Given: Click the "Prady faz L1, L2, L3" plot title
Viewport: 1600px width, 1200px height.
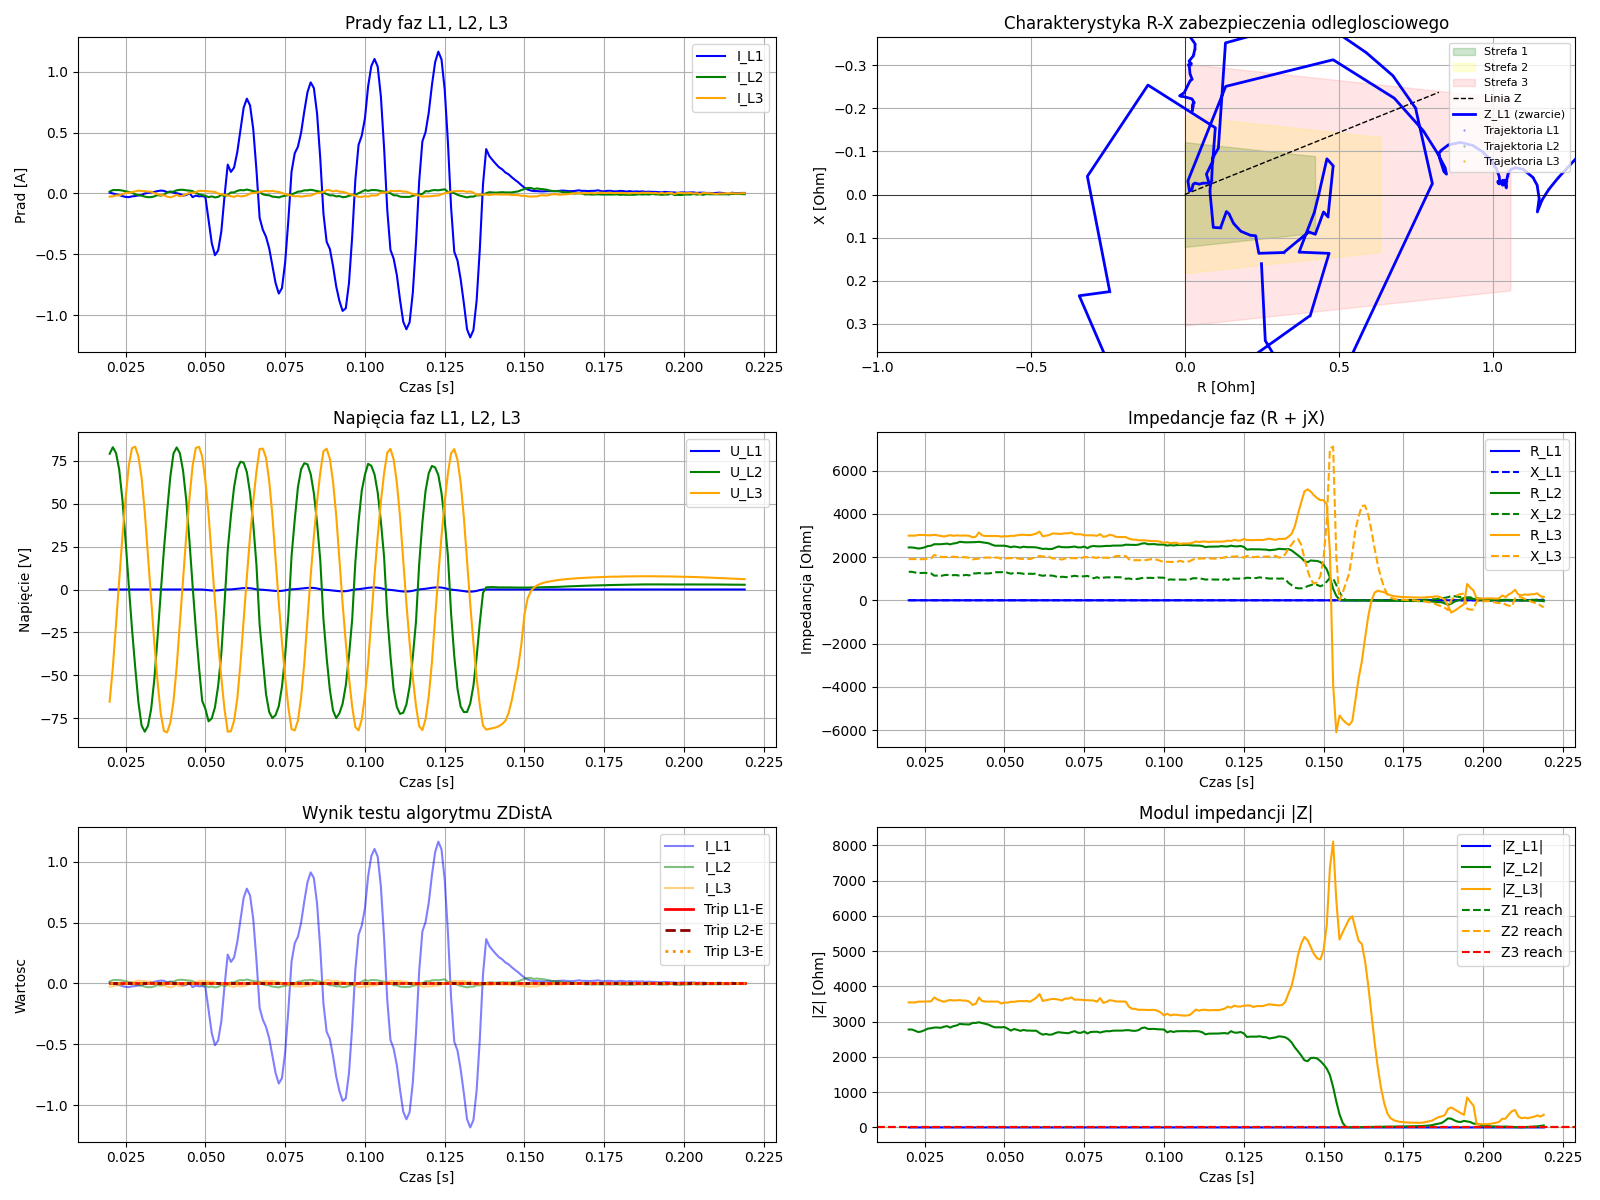Looking at the screenshot, I should coord(426,23).
